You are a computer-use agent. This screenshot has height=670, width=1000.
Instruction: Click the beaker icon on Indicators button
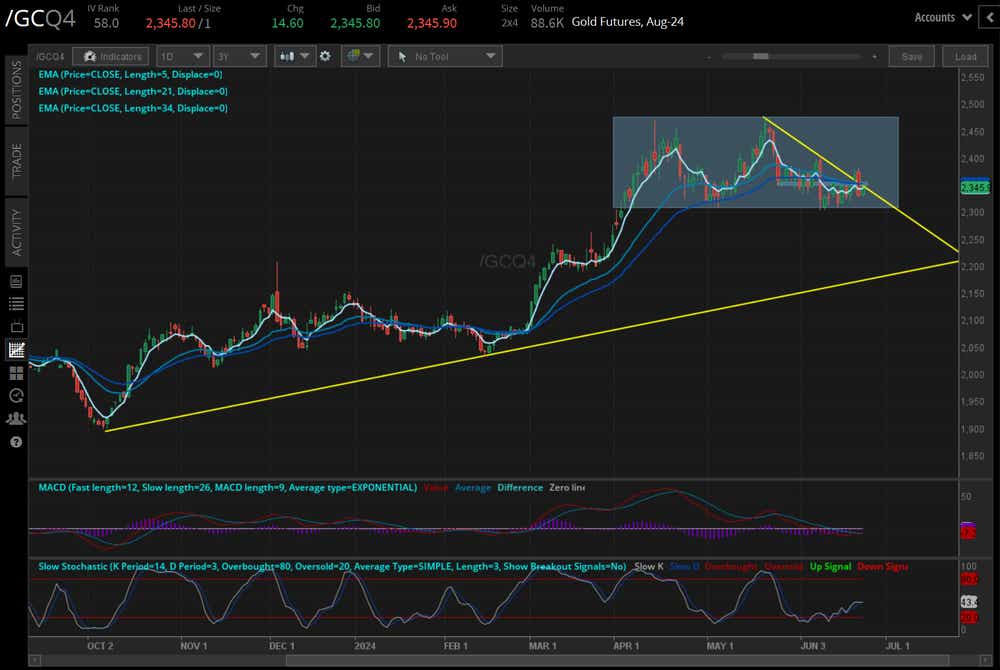pyautogui.click(x=89, y=57)
